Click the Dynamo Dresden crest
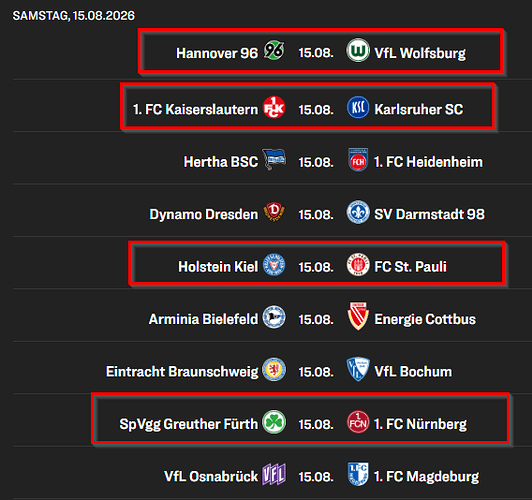Image resolution: width=532 pixels, height=500 pixels. click(274, 212)
